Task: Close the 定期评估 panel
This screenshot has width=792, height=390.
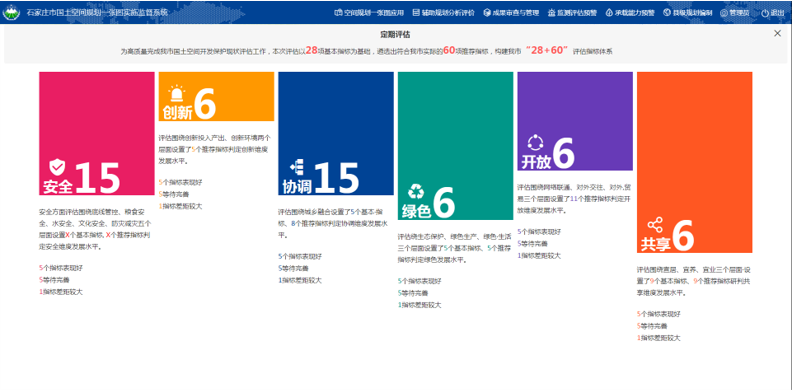Action: point(777,33)
